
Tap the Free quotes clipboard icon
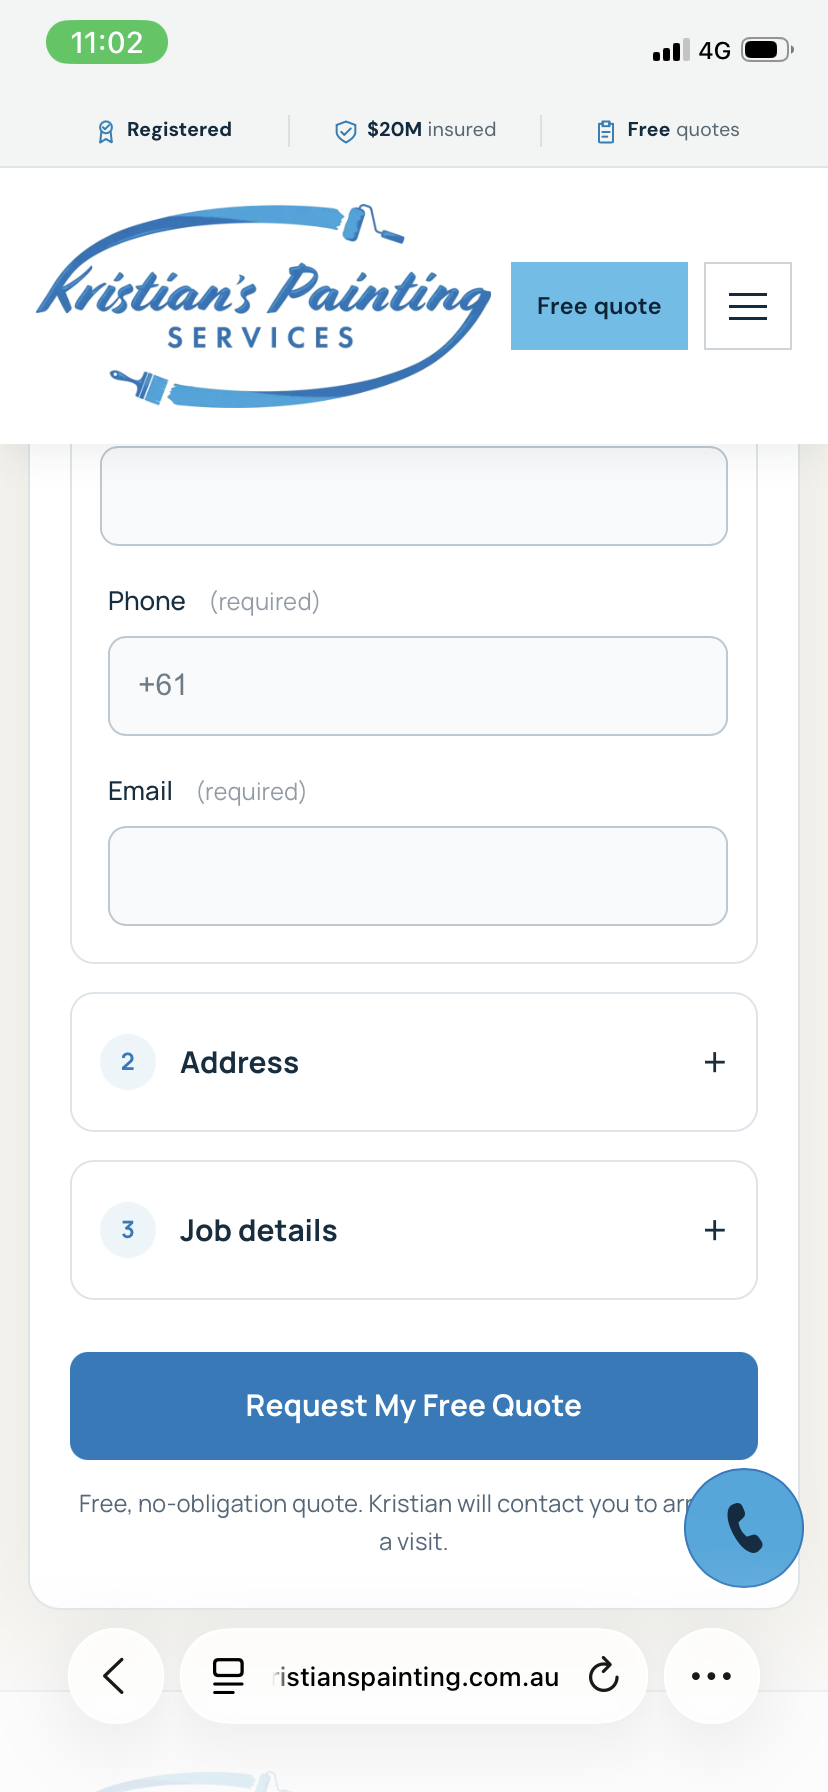605,131
